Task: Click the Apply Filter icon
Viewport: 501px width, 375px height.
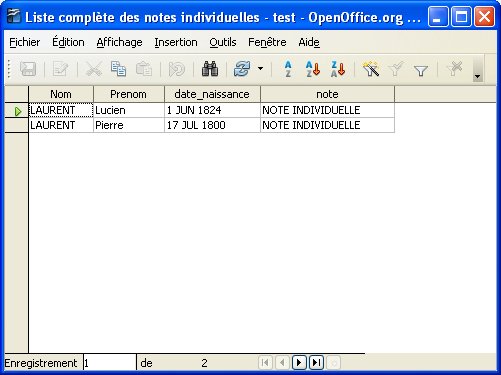Action: click(x=396, y=69)
